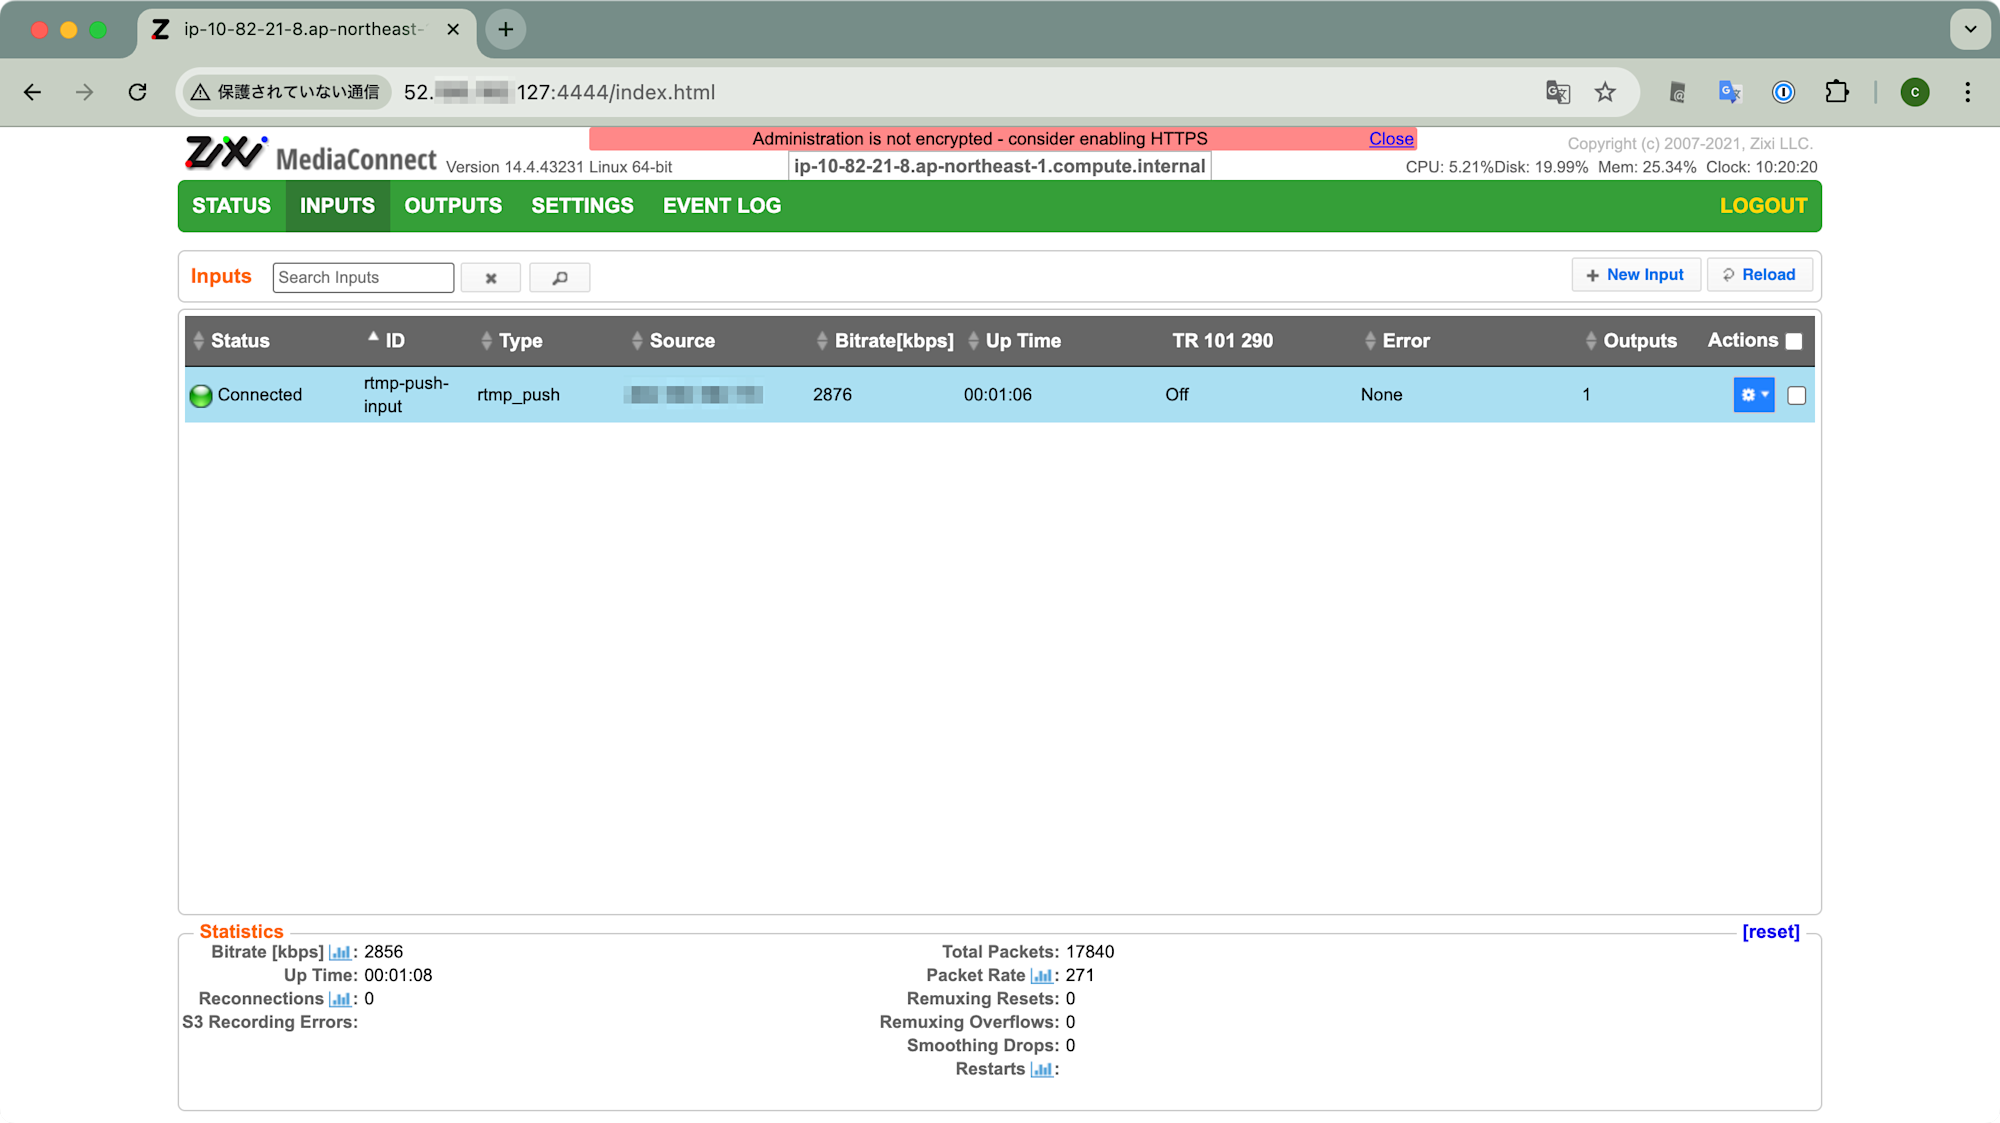Click the Bitrate graph icon in Statistics
This screenshot has width=2000, height=1123.
[x=340, y=953]
